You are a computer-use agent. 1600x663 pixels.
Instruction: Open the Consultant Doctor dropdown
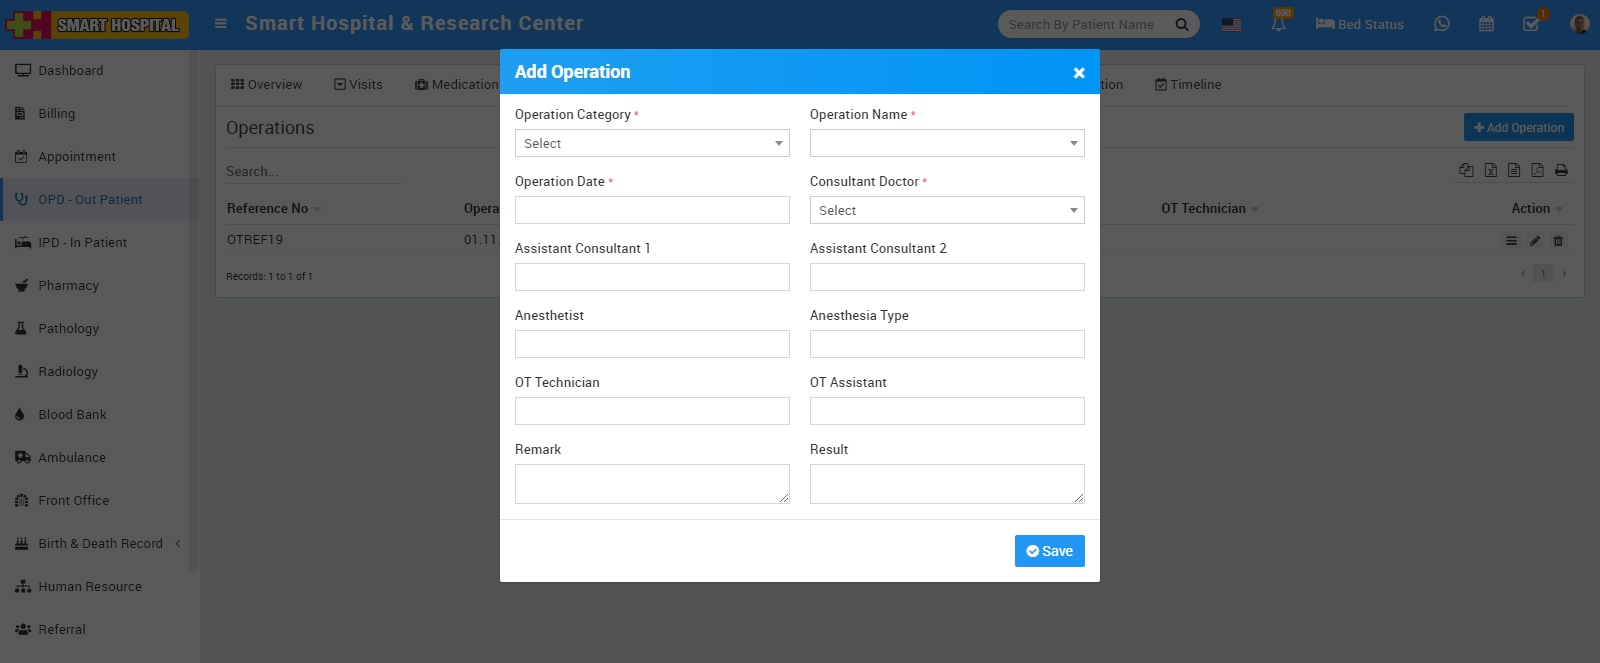coord(947,210)
